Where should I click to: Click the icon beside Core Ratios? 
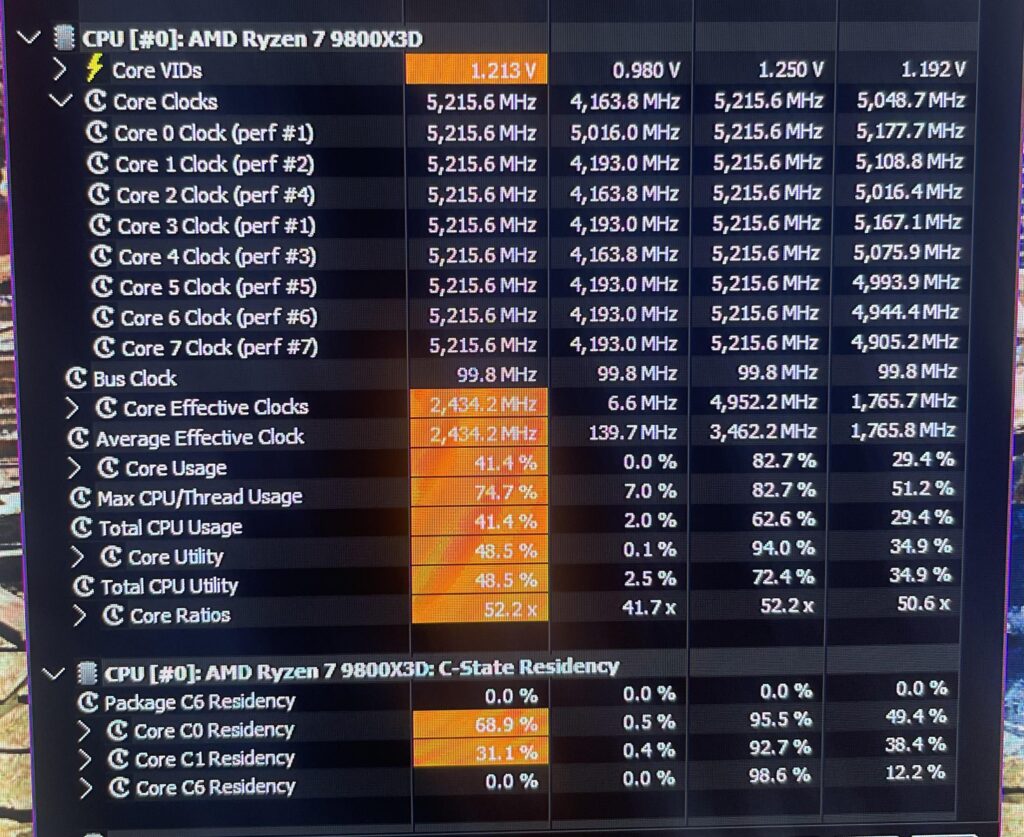(114, 614)
